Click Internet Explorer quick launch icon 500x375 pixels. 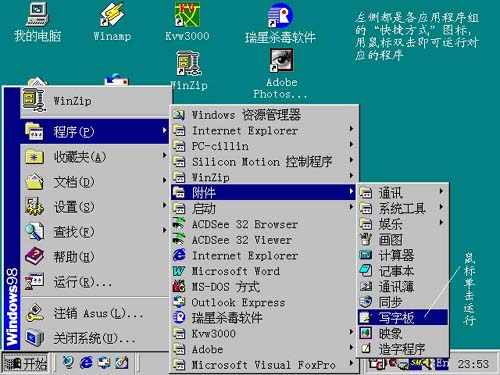coord(86,363)
